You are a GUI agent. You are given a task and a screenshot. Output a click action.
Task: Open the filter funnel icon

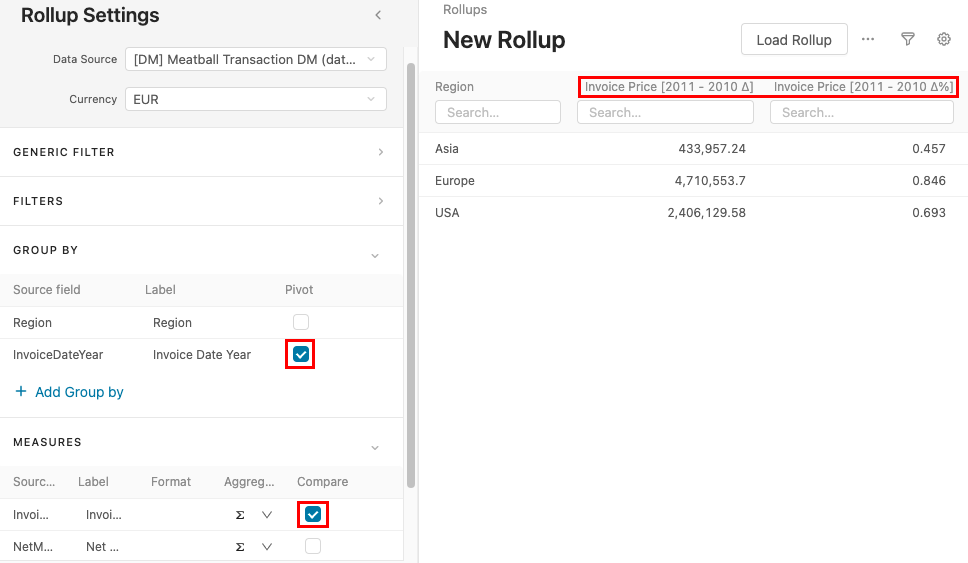click(908, 39)
